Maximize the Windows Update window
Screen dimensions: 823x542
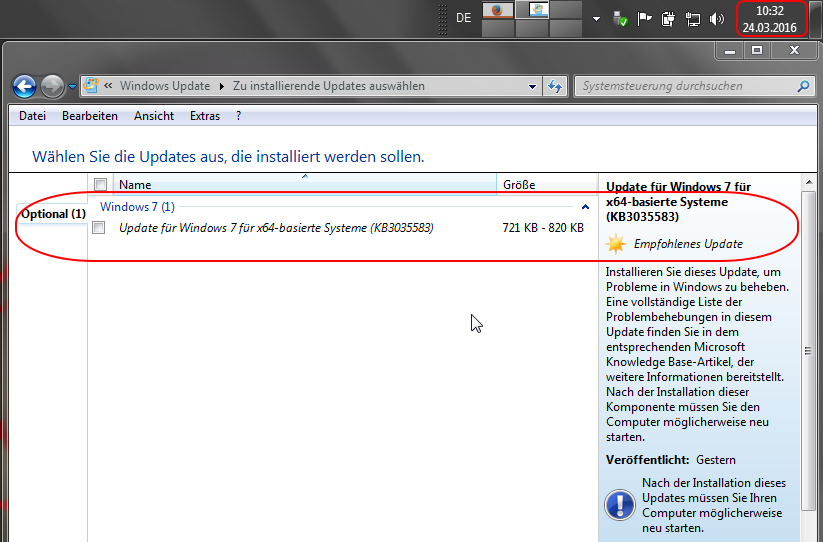tap(757, 50)
